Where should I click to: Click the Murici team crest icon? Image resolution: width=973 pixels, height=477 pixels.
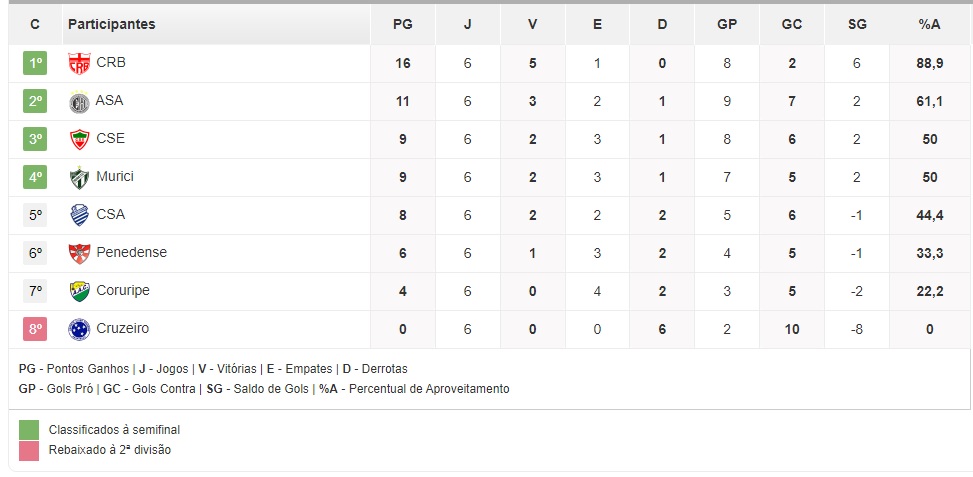[79, 177]
